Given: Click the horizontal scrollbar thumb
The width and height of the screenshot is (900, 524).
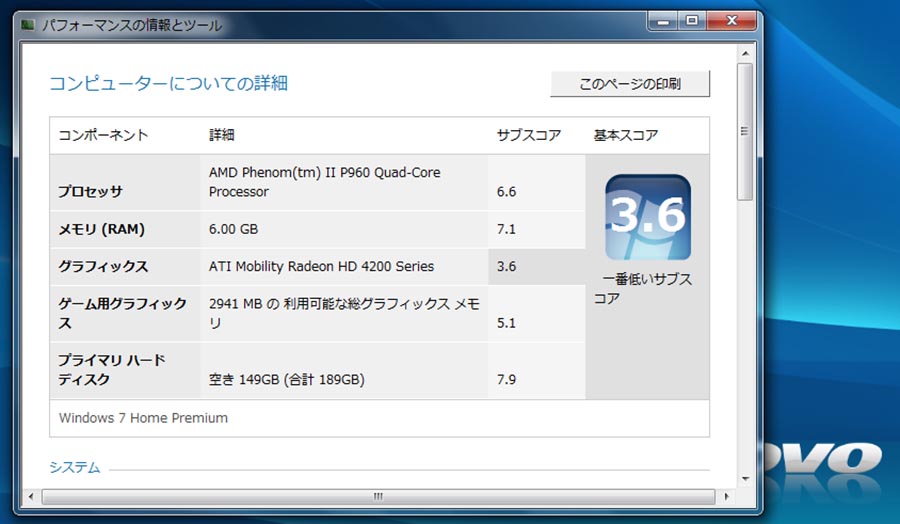Looking at the screenshot, I should point(378,496).
